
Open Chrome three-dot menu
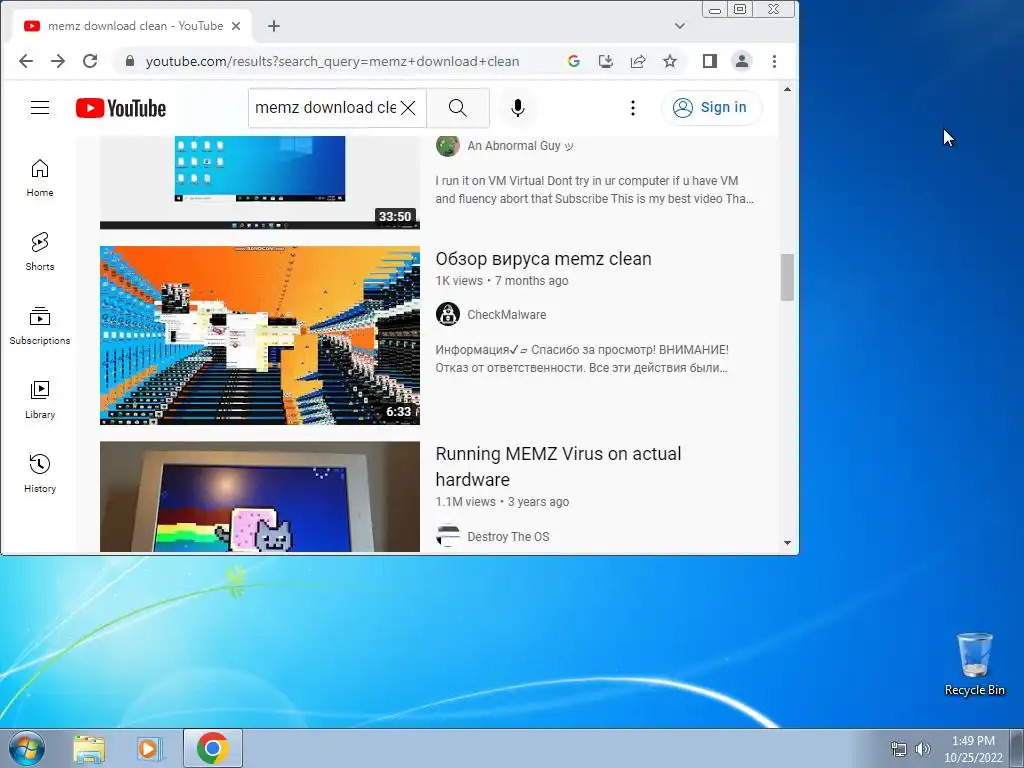pos(775,61)
